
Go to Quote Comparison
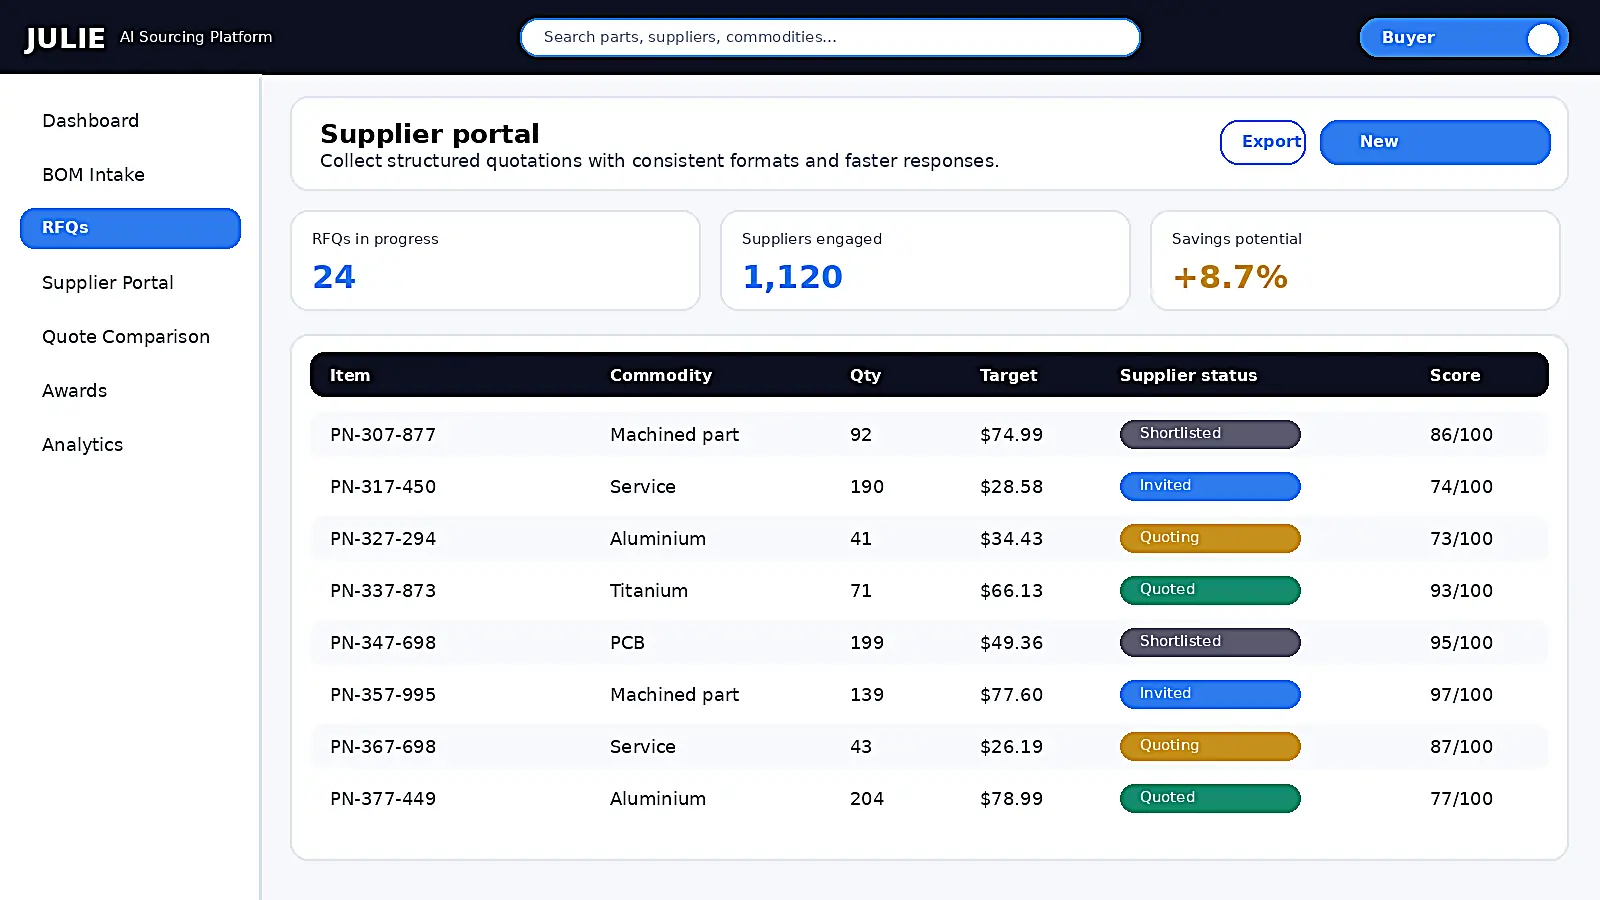pos(125,336)
